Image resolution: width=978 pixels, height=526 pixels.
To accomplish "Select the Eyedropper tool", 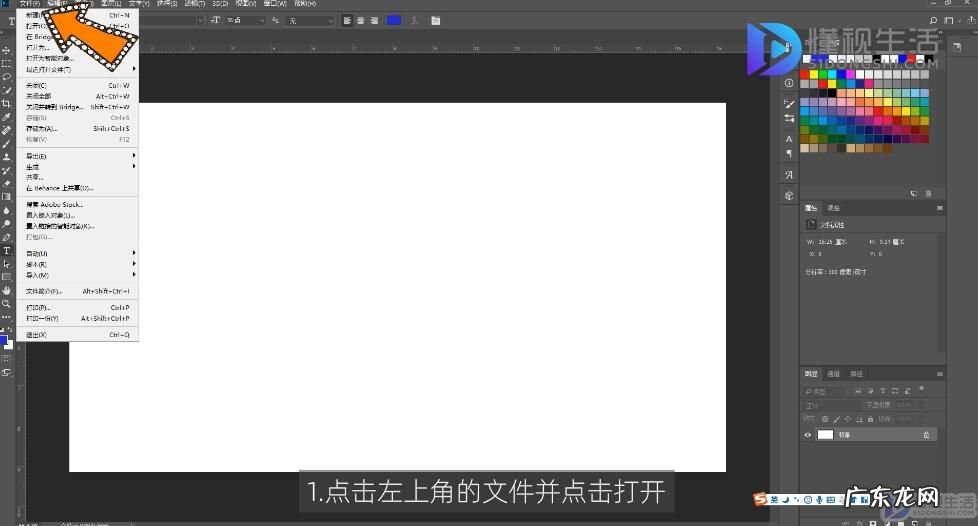I will click(6, 117).
